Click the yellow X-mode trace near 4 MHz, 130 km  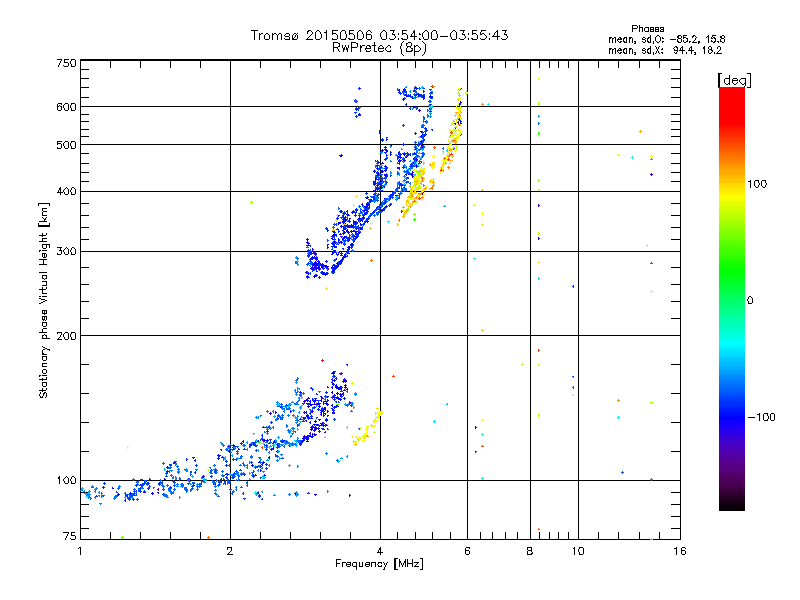tap(367, 427)
